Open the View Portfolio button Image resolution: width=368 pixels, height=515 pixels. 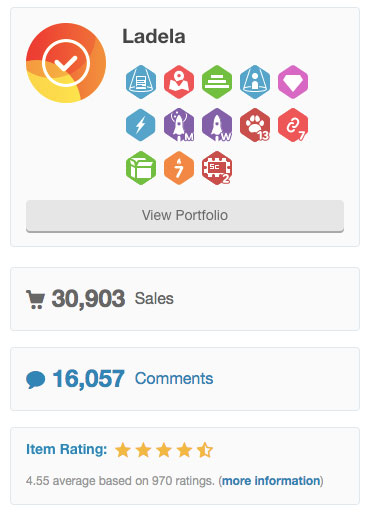(x=185, y=216)
